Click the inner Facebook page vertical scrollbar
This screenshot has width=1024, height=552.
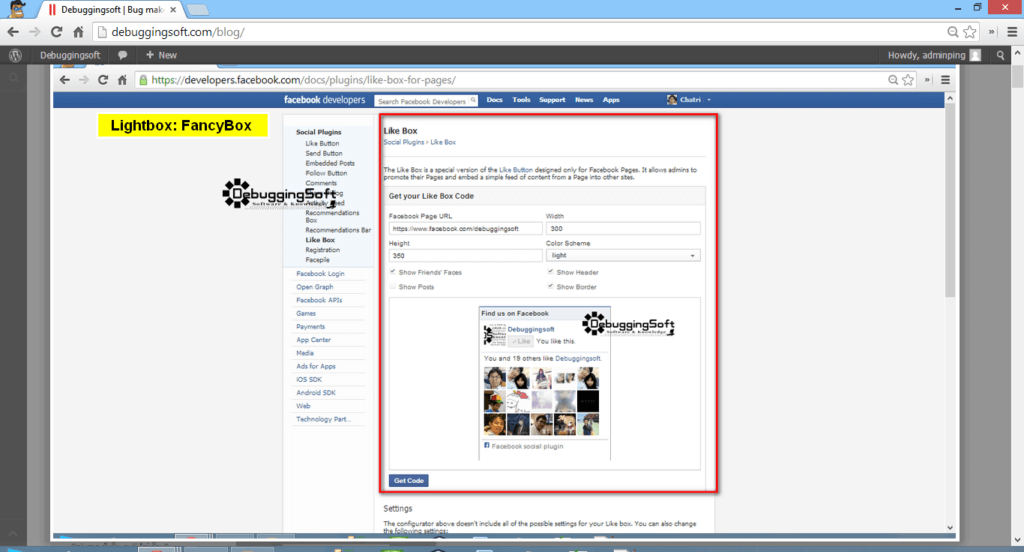pos(950,200)
